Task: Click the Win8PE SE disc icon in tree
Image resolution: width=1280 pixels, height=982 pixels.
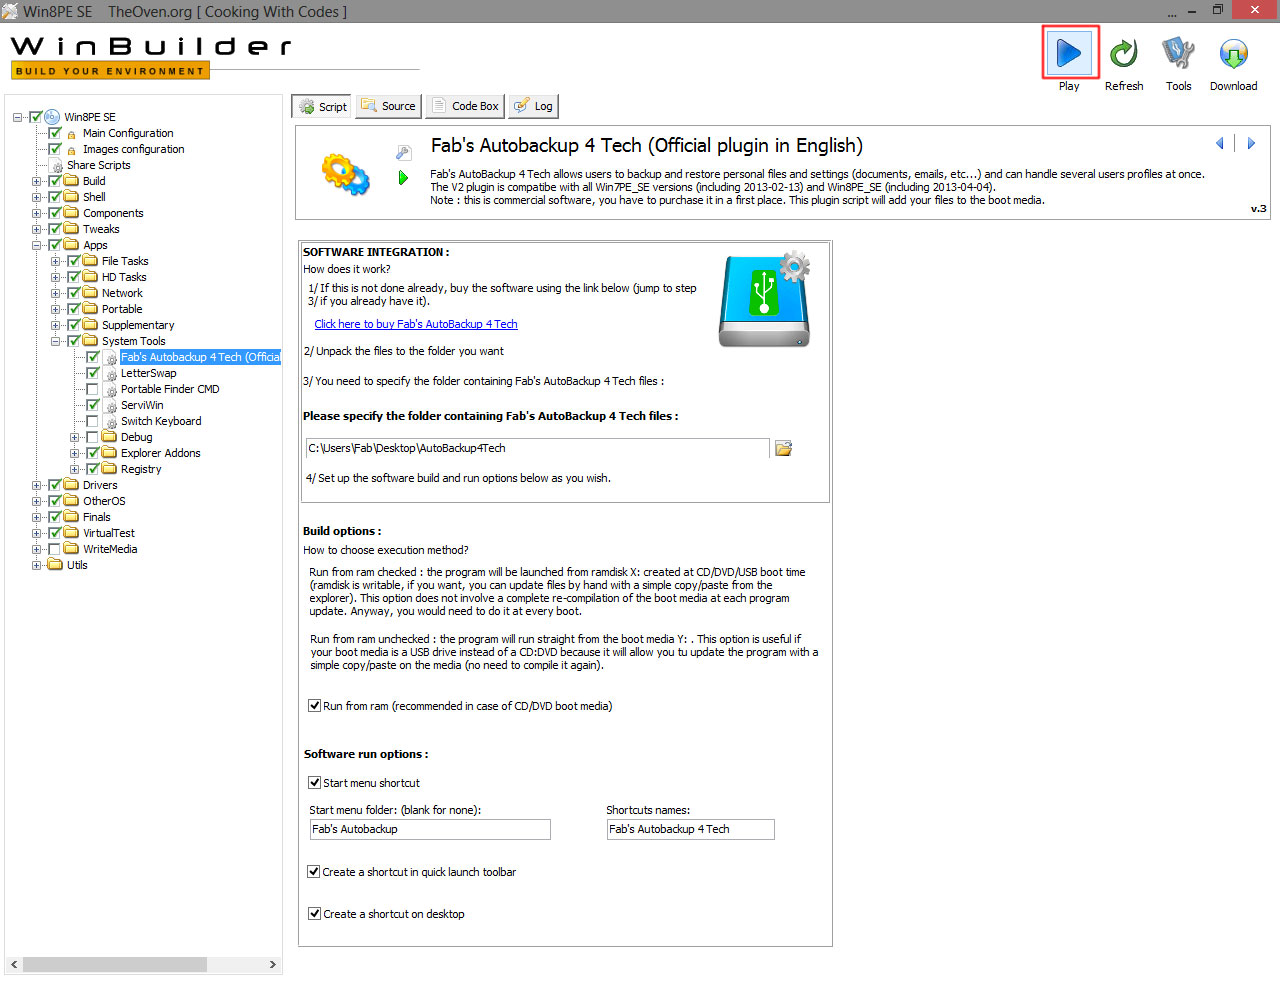Action: pyautogui.click(x=52, y=117)
